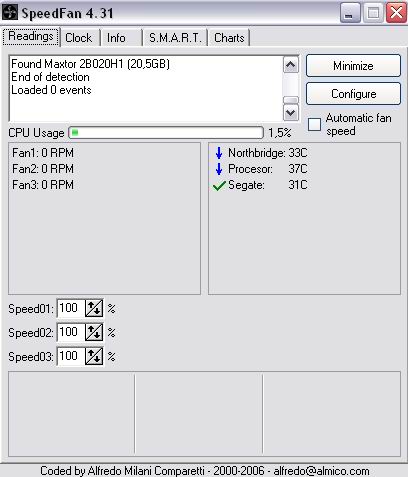
Task: Open the Configure dialog button
Action: click(353, 94)
